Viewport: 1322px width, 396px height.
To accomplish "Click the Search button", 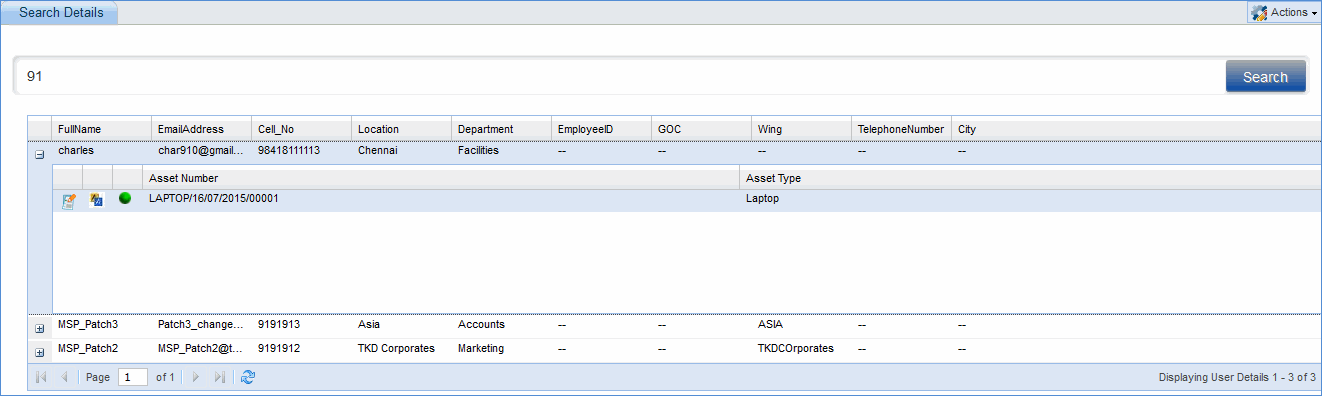I will click(1266, 76).
